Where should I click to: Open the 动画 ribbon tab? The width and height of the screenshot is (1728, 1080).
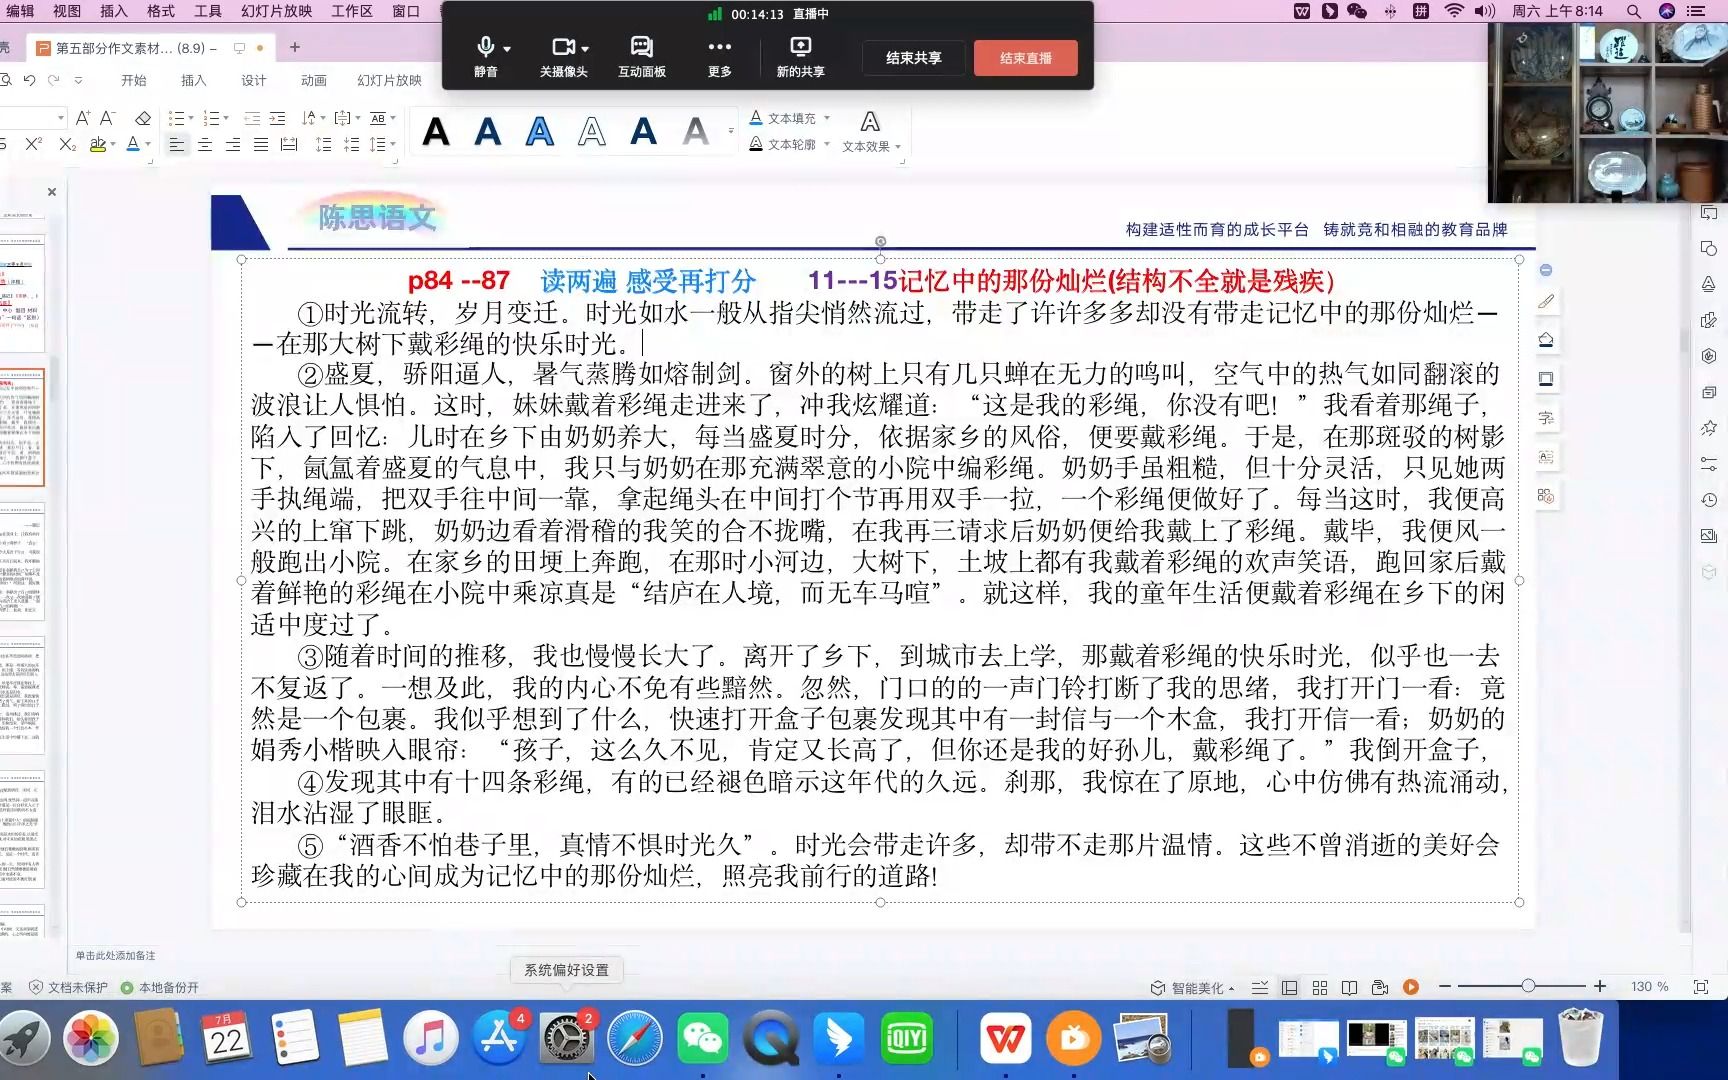[313, 80]
